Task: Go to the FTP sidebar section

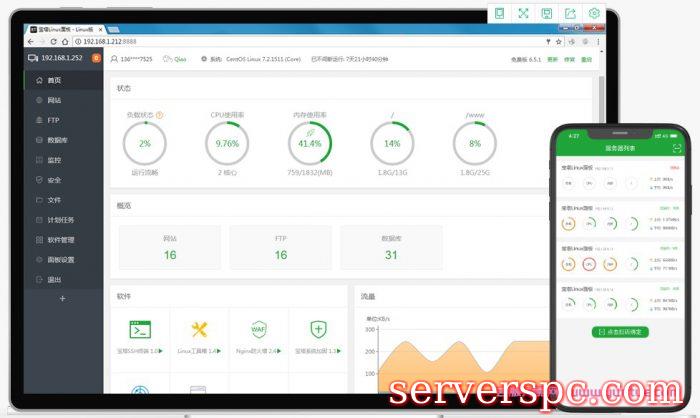Action: click(x=54, y=120)
